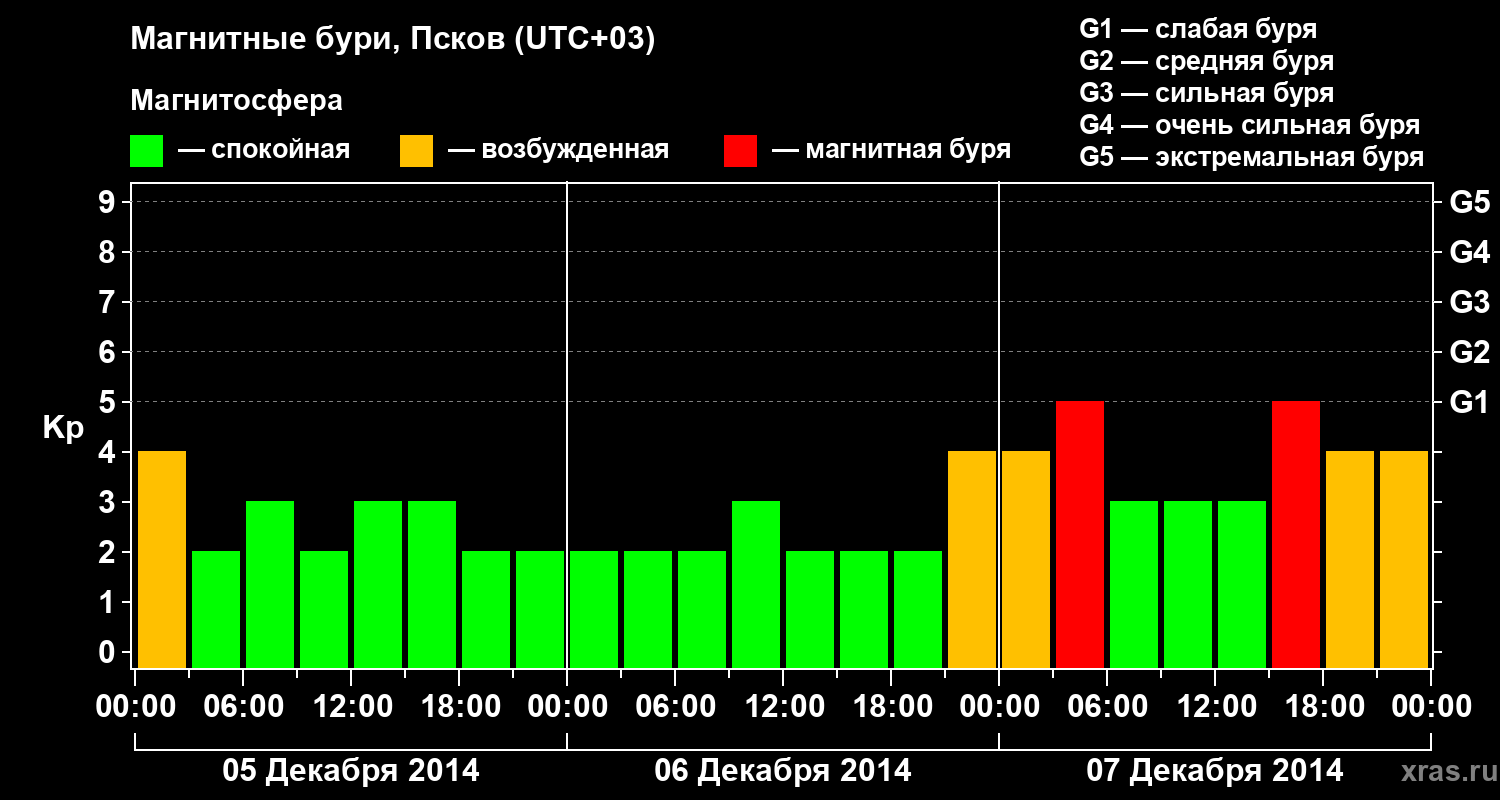Select the chart title 'Магнитные бури, Псков (UTC+03)'
Image resolution: width=1500 pixels, height=800 pixels.
(x=393, y=40)
